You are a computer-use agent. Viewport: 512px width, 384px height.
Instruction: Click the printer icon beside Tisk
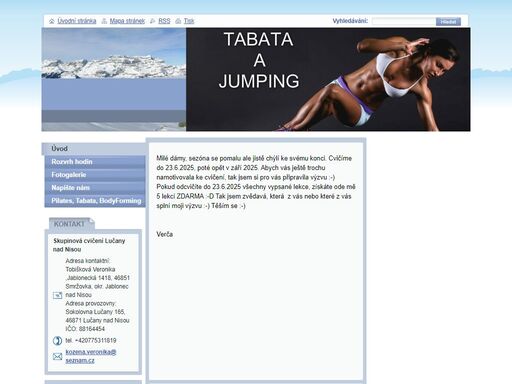[x=178, y=21]
